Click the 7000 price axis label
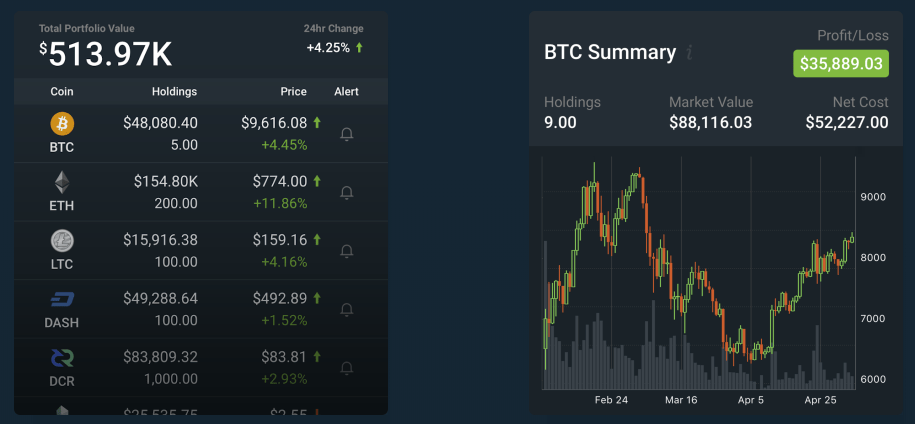Screen dimensions: 915x424 point(873,318)
